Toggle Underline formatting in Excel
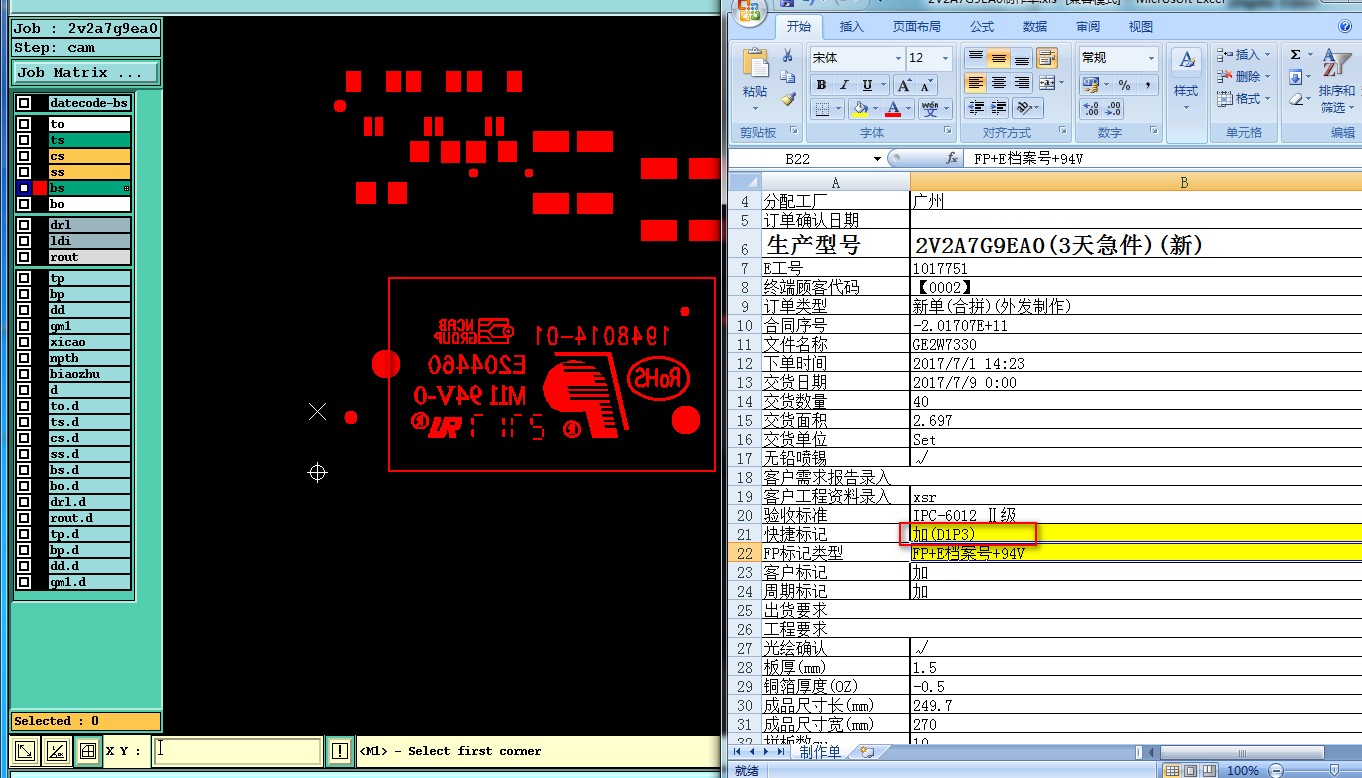The height and width of the screenshot is (778, 1362). click(x=867, y=85)
